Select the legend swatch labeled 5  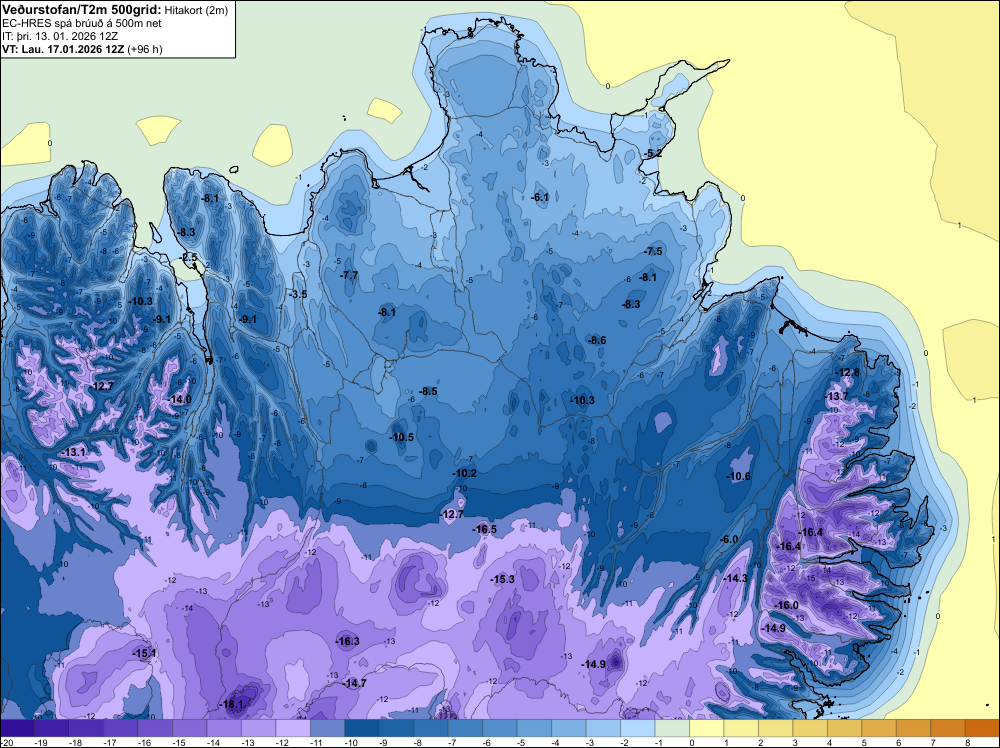[879, 728]
